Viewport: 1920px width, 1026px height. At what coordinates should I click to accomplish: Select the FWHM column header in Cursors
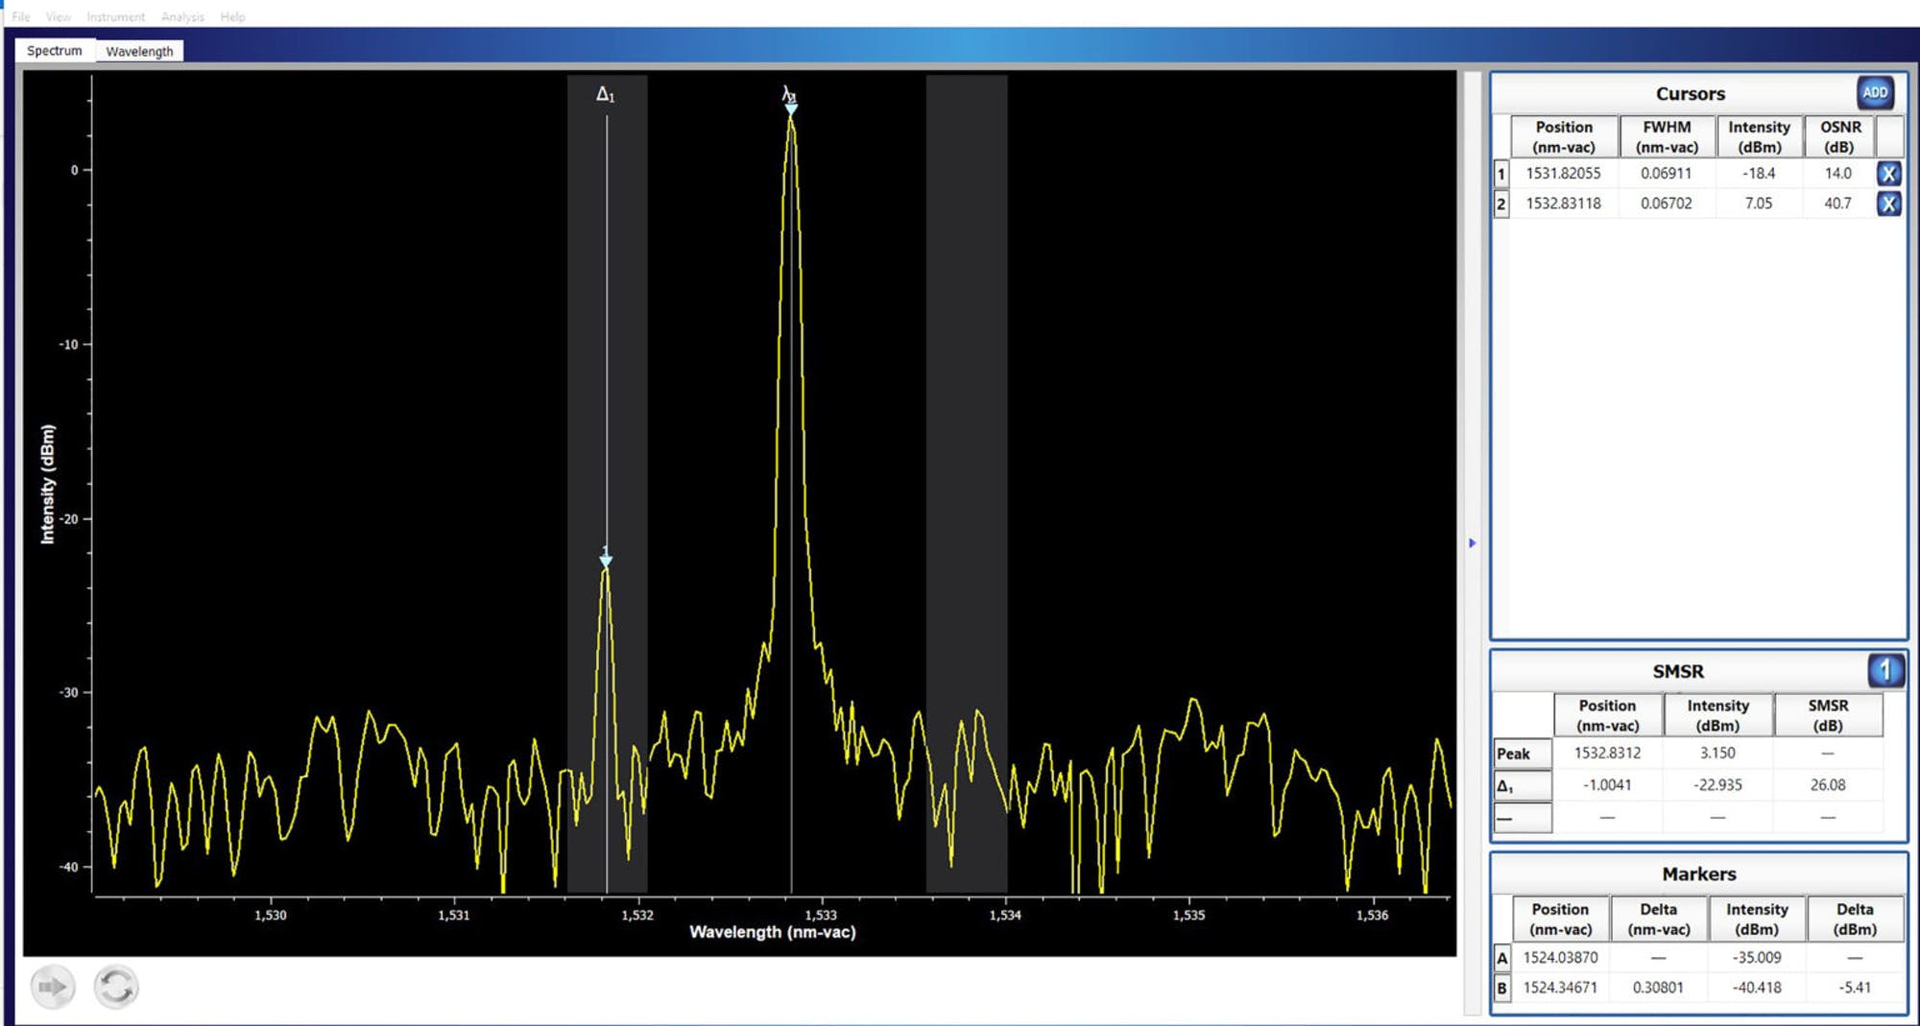tap(1666, 135)
